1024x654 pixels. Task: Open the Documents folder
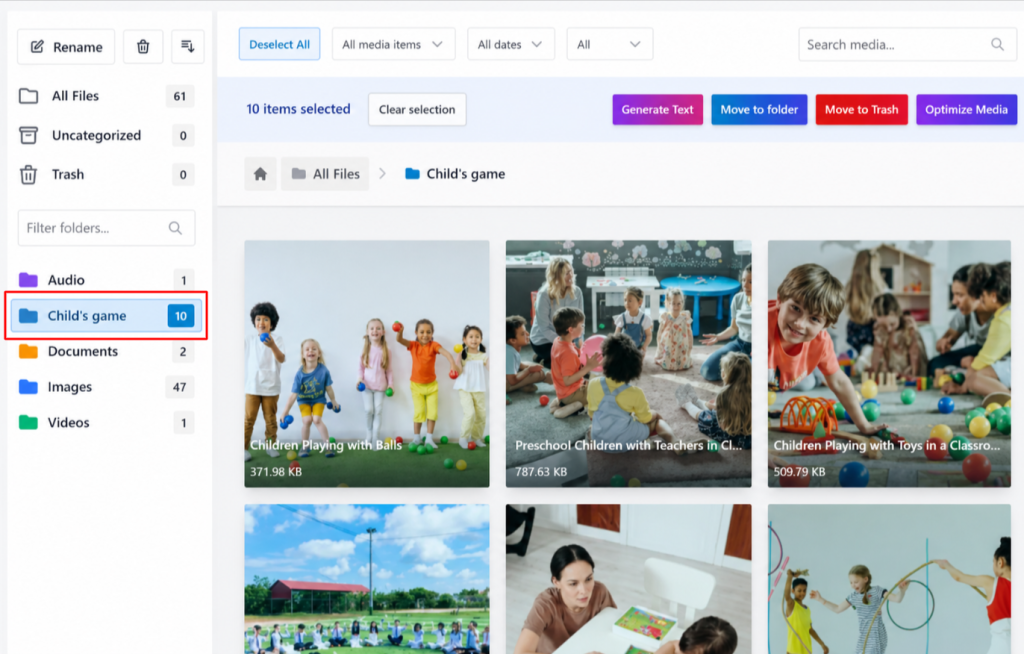coord(106,352)
